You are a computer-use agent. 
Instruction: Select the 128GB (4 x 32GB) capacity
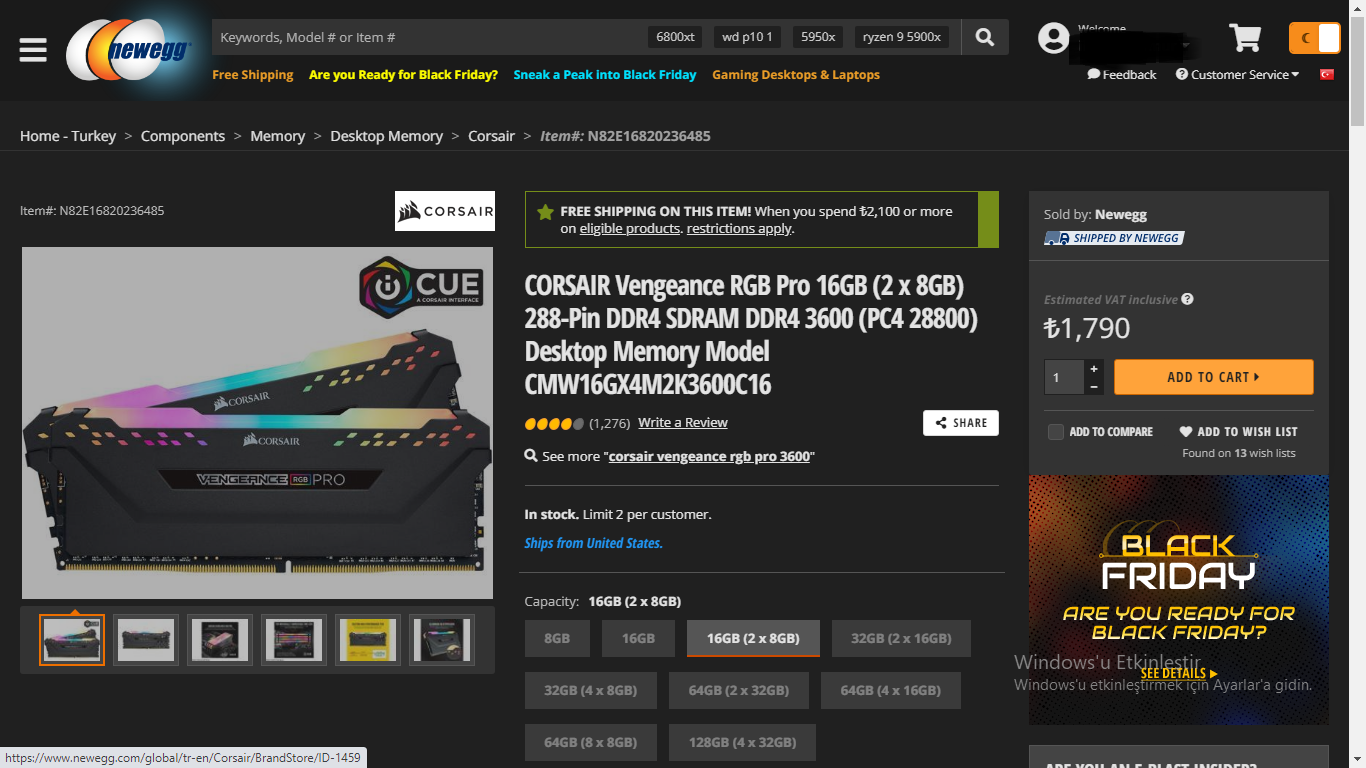(x=742, y=742)
